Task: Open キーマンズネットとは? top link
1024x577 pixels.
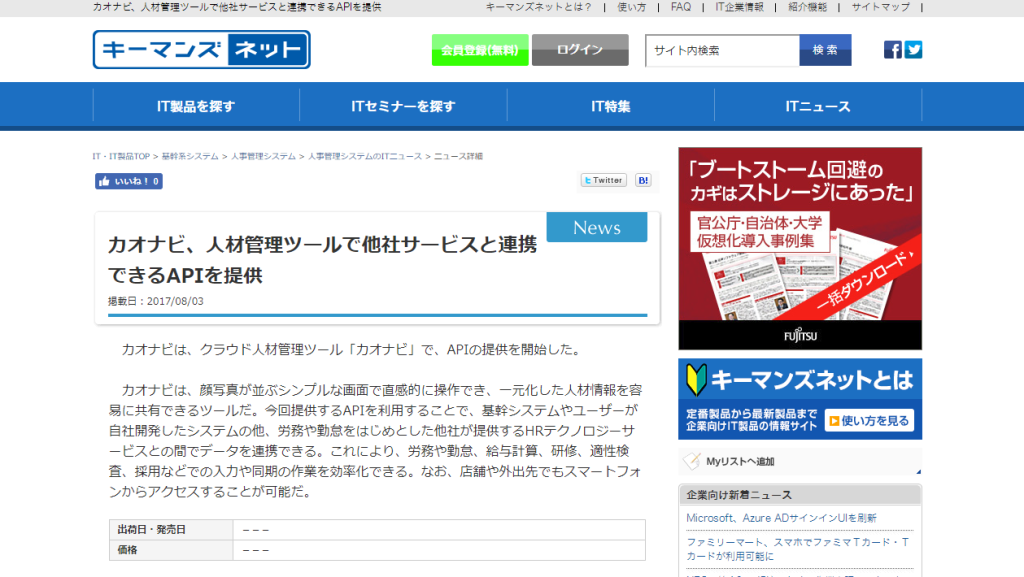Action: pos(539,7)
